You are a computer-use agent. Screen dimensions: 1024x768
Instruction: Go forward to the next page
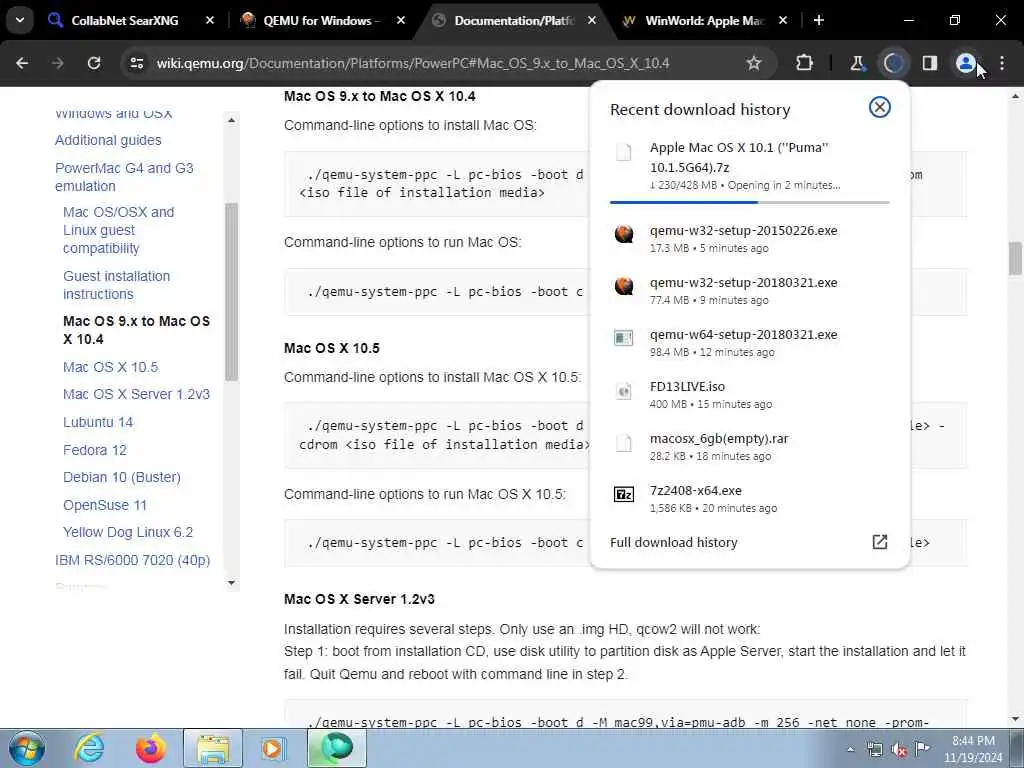[57, 63]
